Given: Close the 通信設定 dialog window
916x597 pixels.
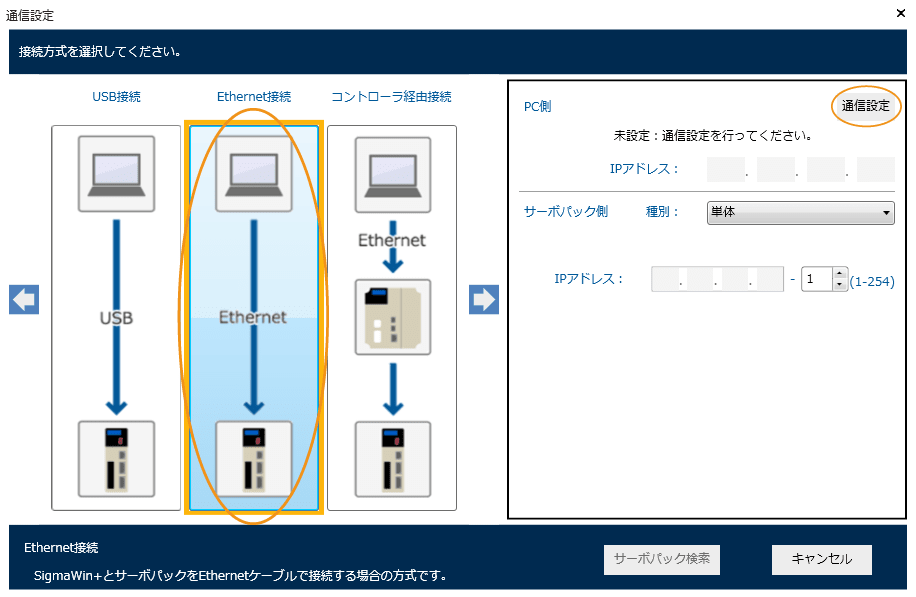Looking at the screenshot, I should coord(901,14).
